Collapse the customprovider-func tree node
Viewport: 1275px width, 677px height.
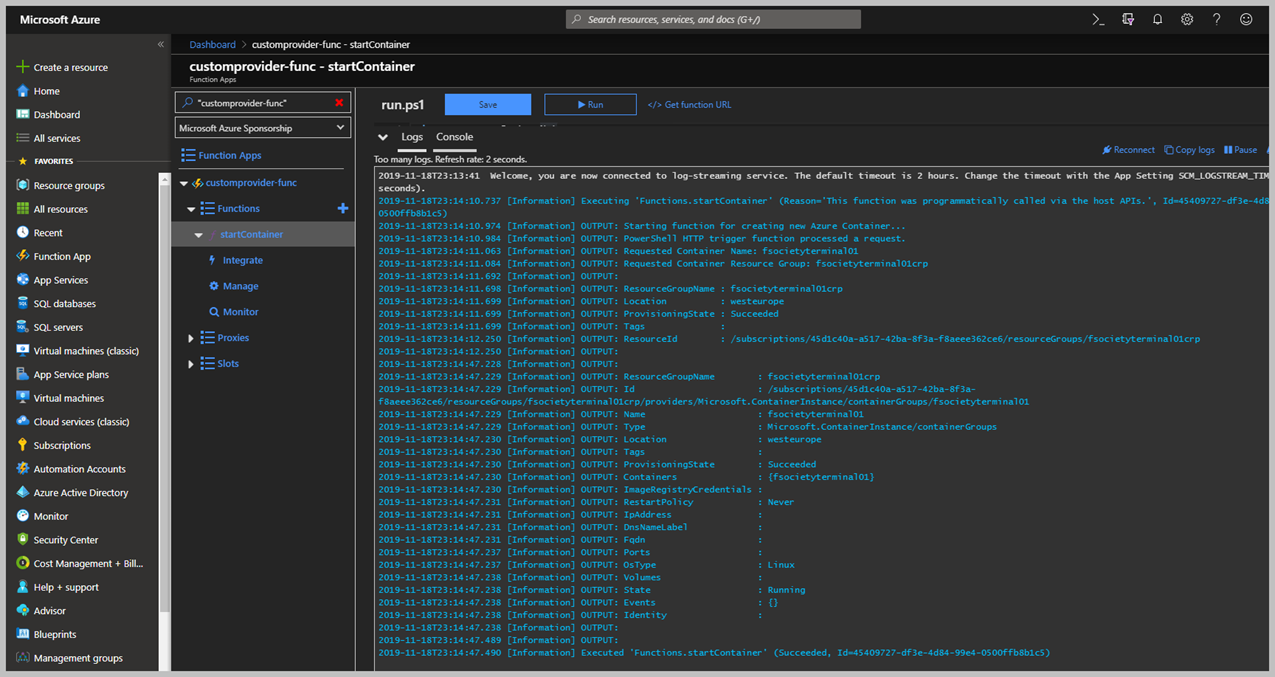[184, 184]
